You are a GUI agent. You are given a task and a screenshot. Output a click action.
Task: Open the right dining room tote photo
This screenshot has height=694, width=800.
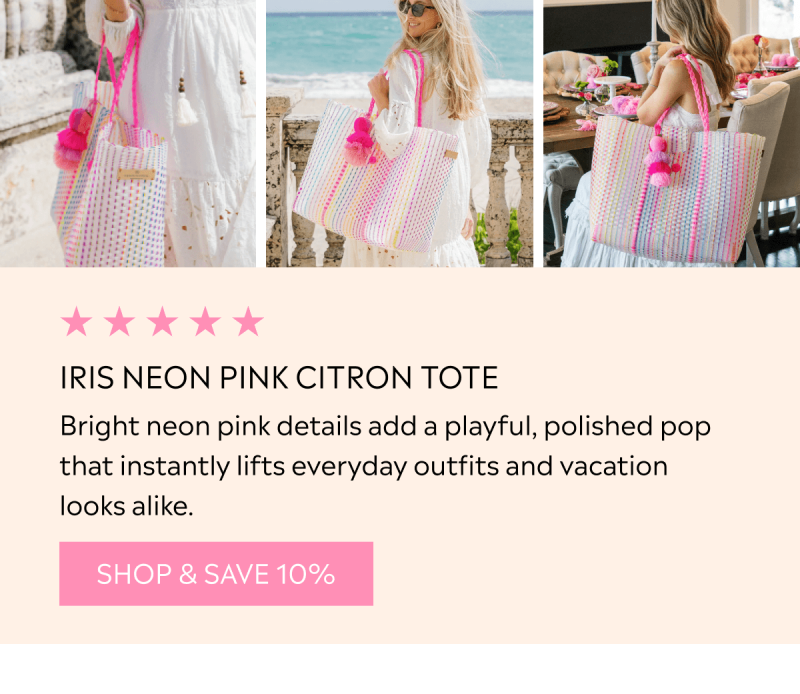pos(671,133)
